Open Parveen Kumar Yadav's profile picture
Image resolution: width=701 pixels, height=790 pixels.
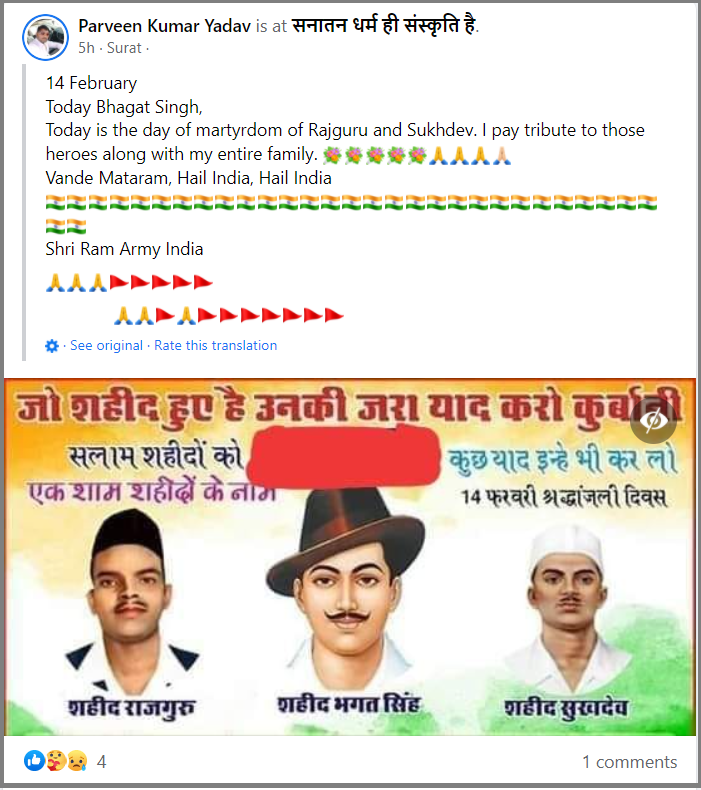coord(45,37)
